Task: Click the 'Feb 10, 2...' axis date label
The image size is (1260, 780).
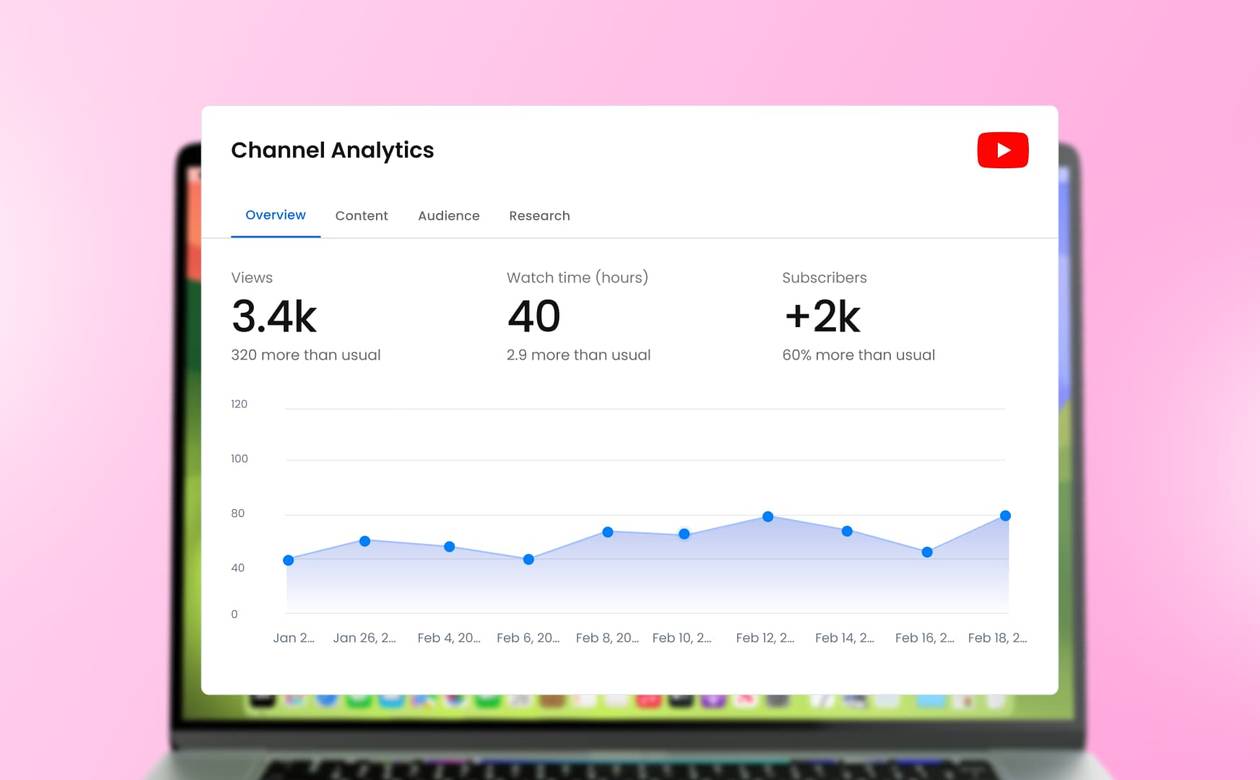Action: tap(682, 638)
